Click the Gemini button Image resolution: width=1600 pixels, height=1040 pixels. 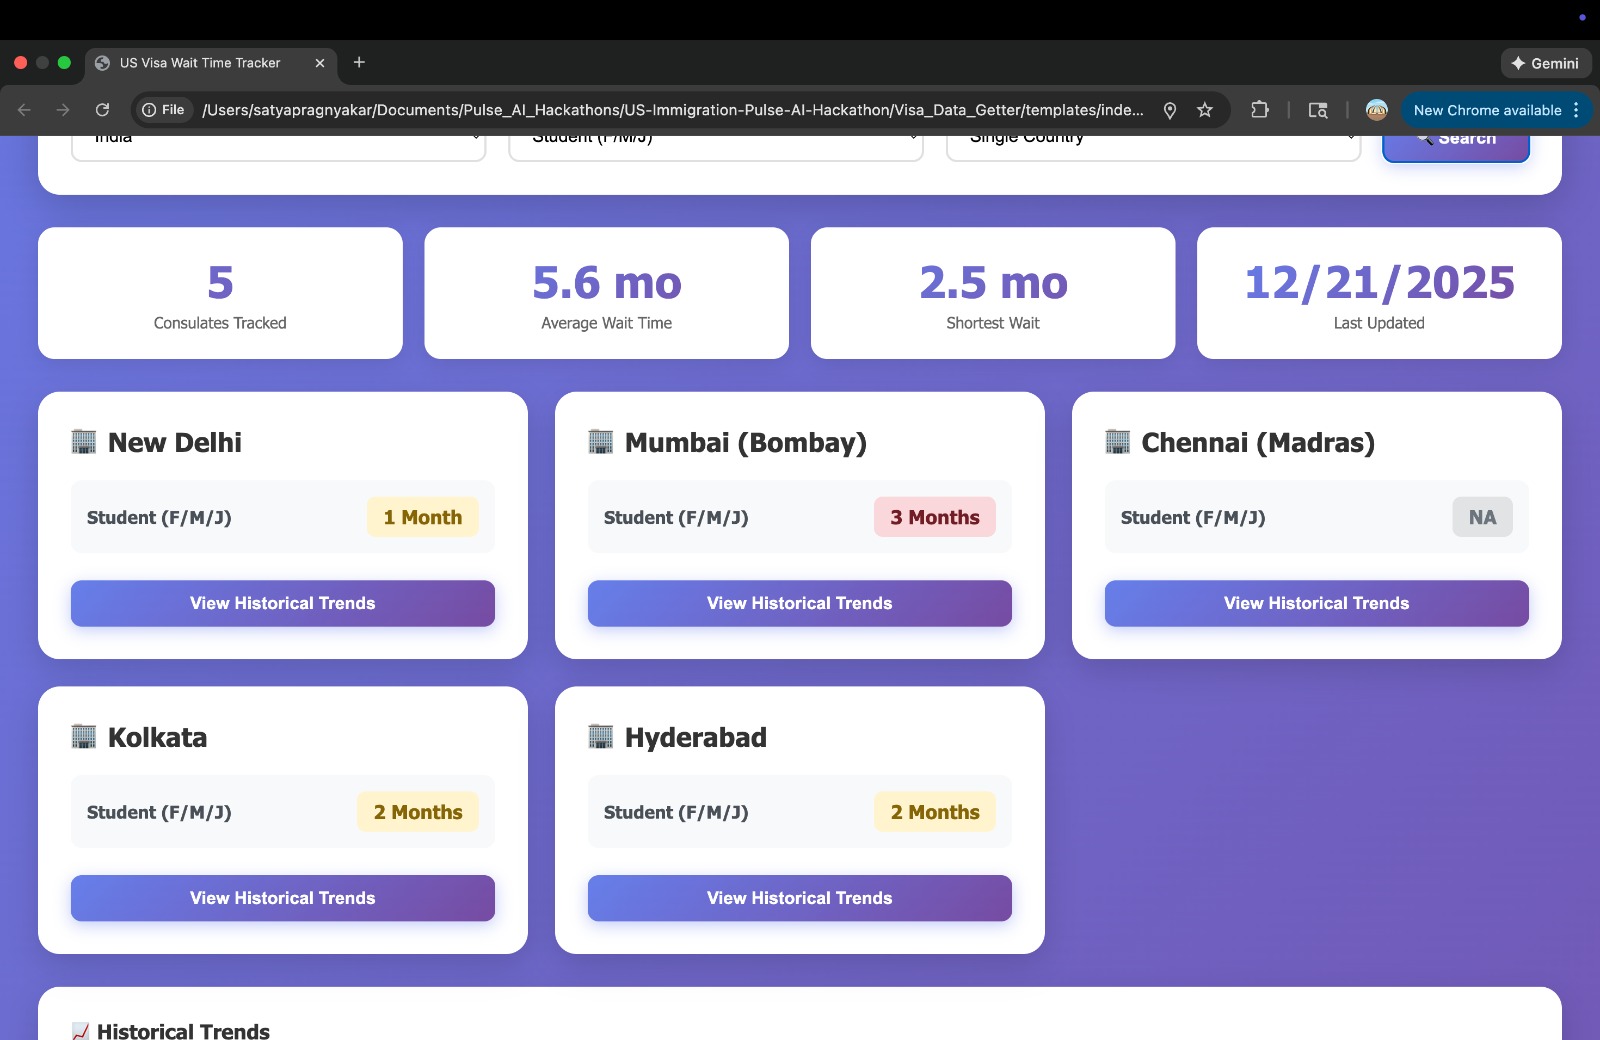1546,63
